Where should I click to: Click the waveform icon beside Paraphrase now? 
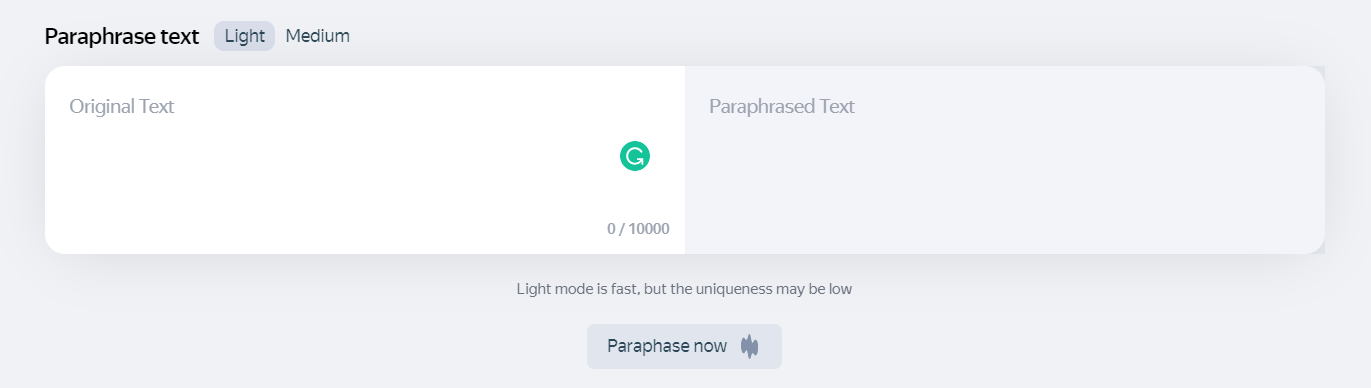click(x=750, y=346)
